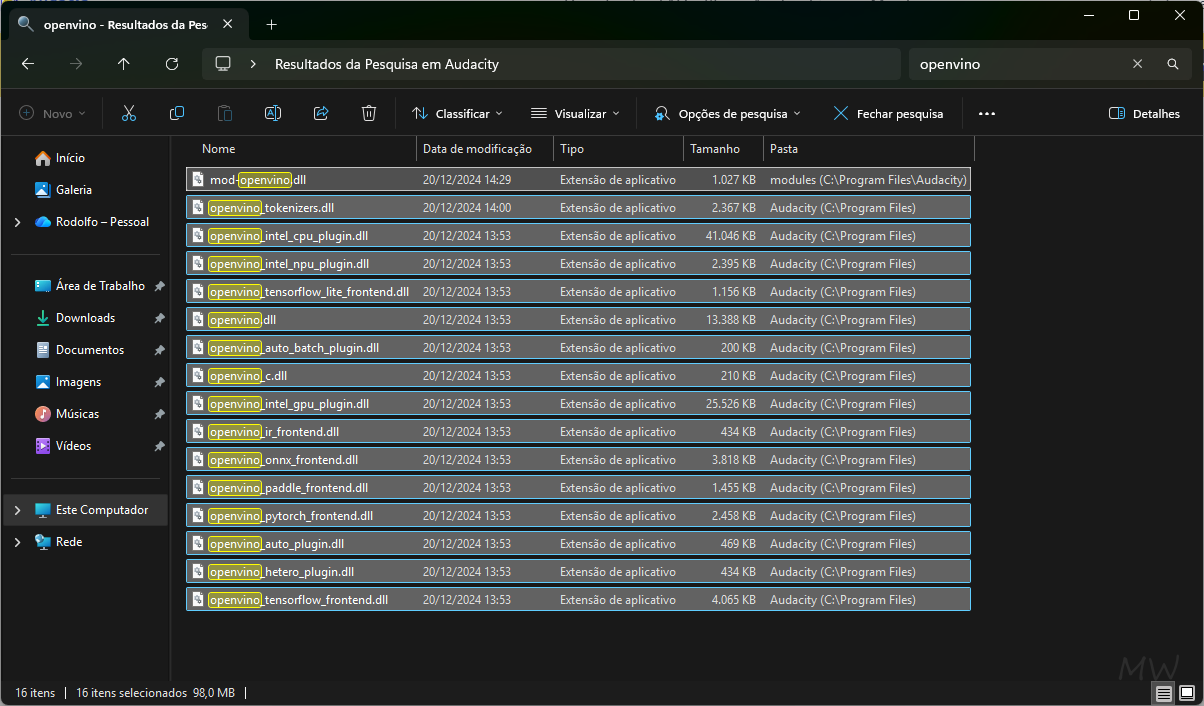Open a new tab with plus button
Screen dimensions: 1204x706
272,24
